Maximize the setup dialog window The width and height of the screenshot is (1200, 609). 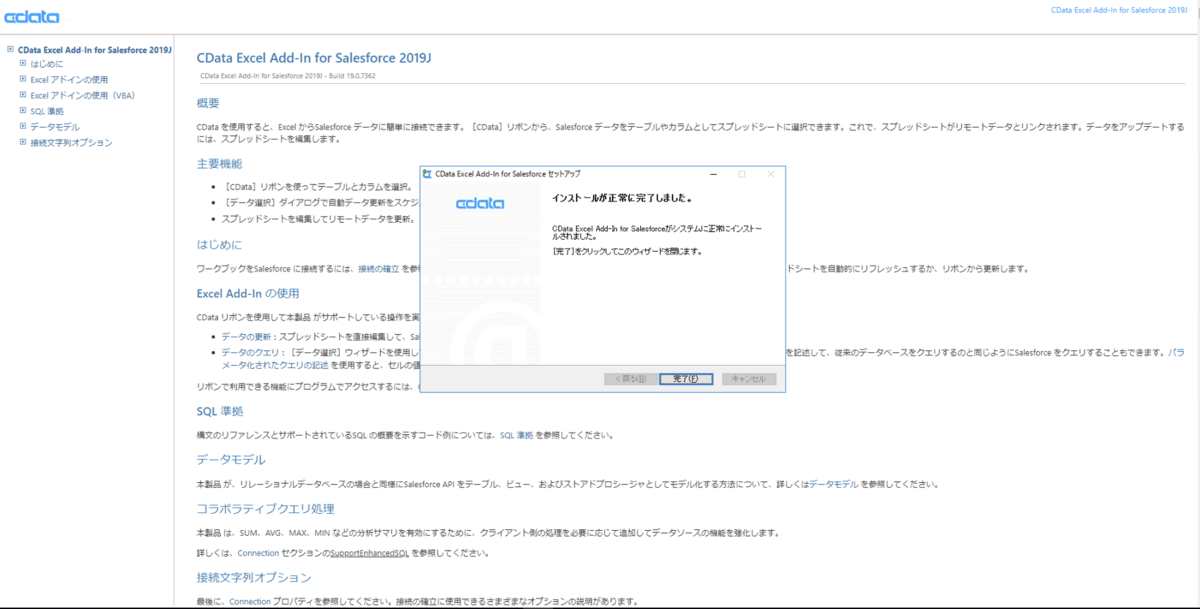pyautogui.click(x=741, y=174)
